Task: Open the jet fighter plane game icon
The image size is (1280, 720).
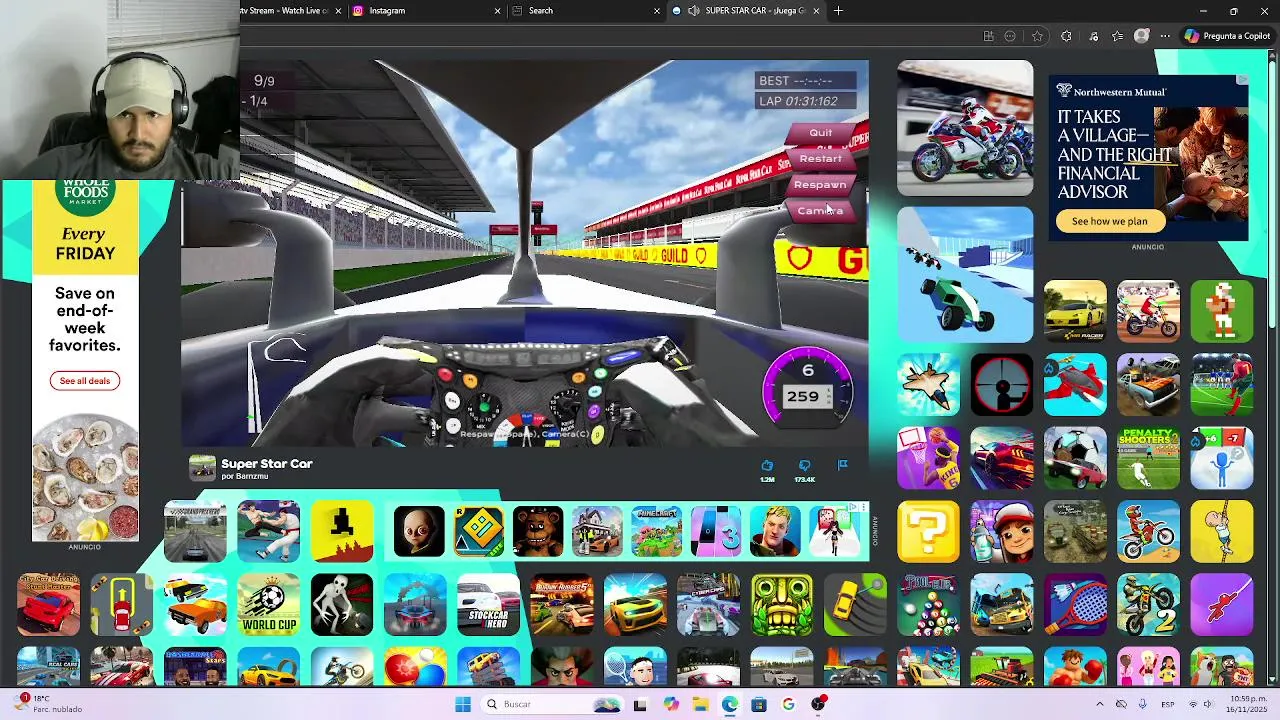Action: [x=928, y=384]
